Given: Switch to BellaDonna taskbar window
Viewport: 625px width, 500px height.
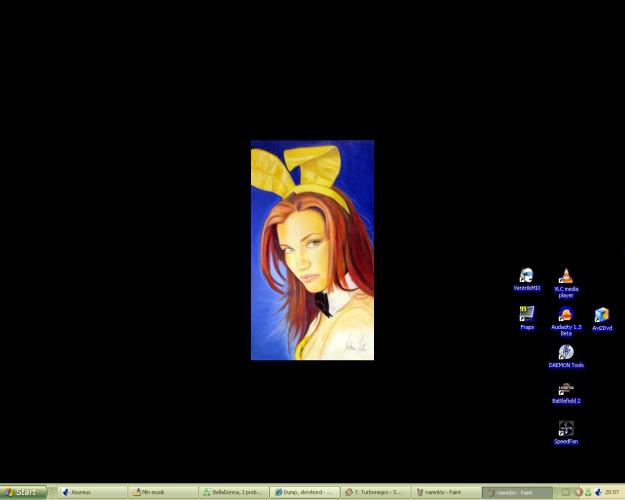Looking at the screenshot, I should click(234, 492).
